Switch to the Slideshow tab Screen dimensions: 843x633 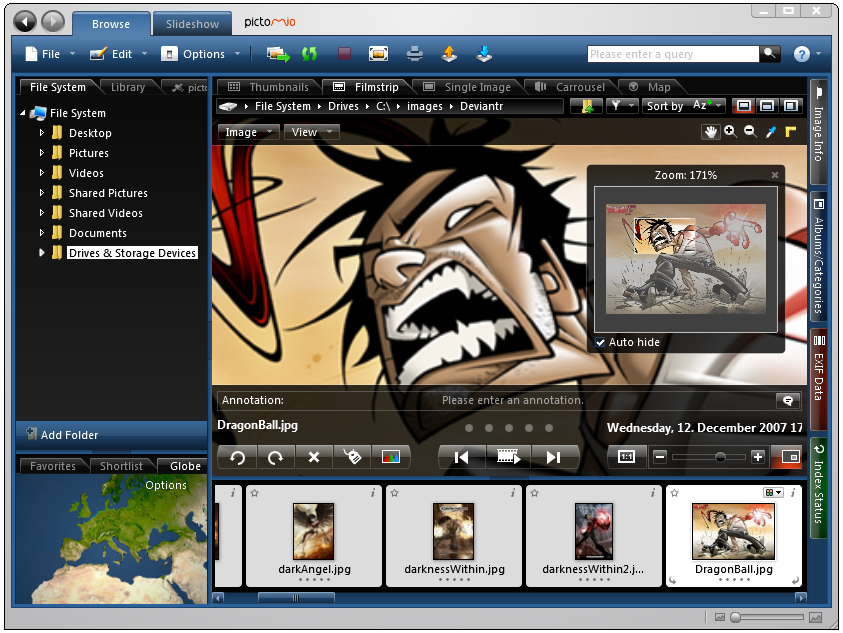(x=192, y=24)
